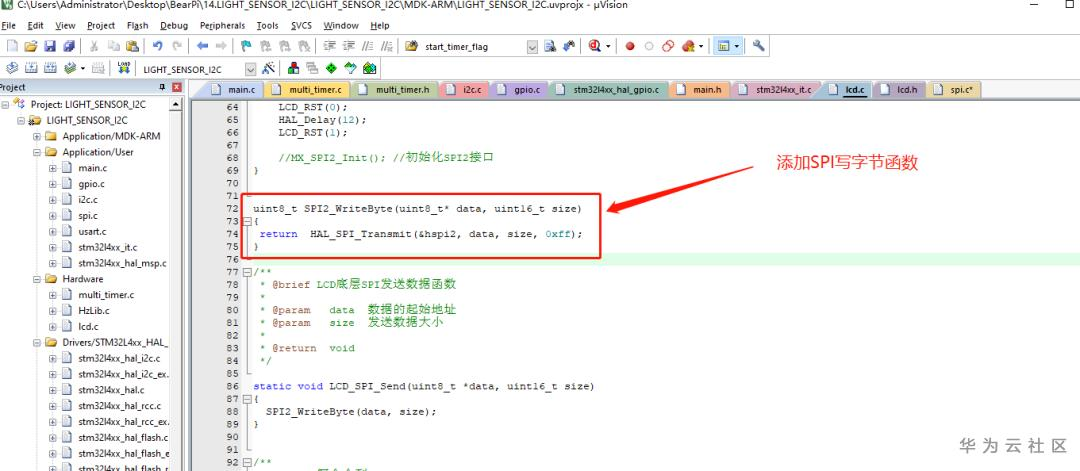Screen dimensions: 1080x471
Task: Expand the Application/MDK-ARM folder
Action: 37,136
